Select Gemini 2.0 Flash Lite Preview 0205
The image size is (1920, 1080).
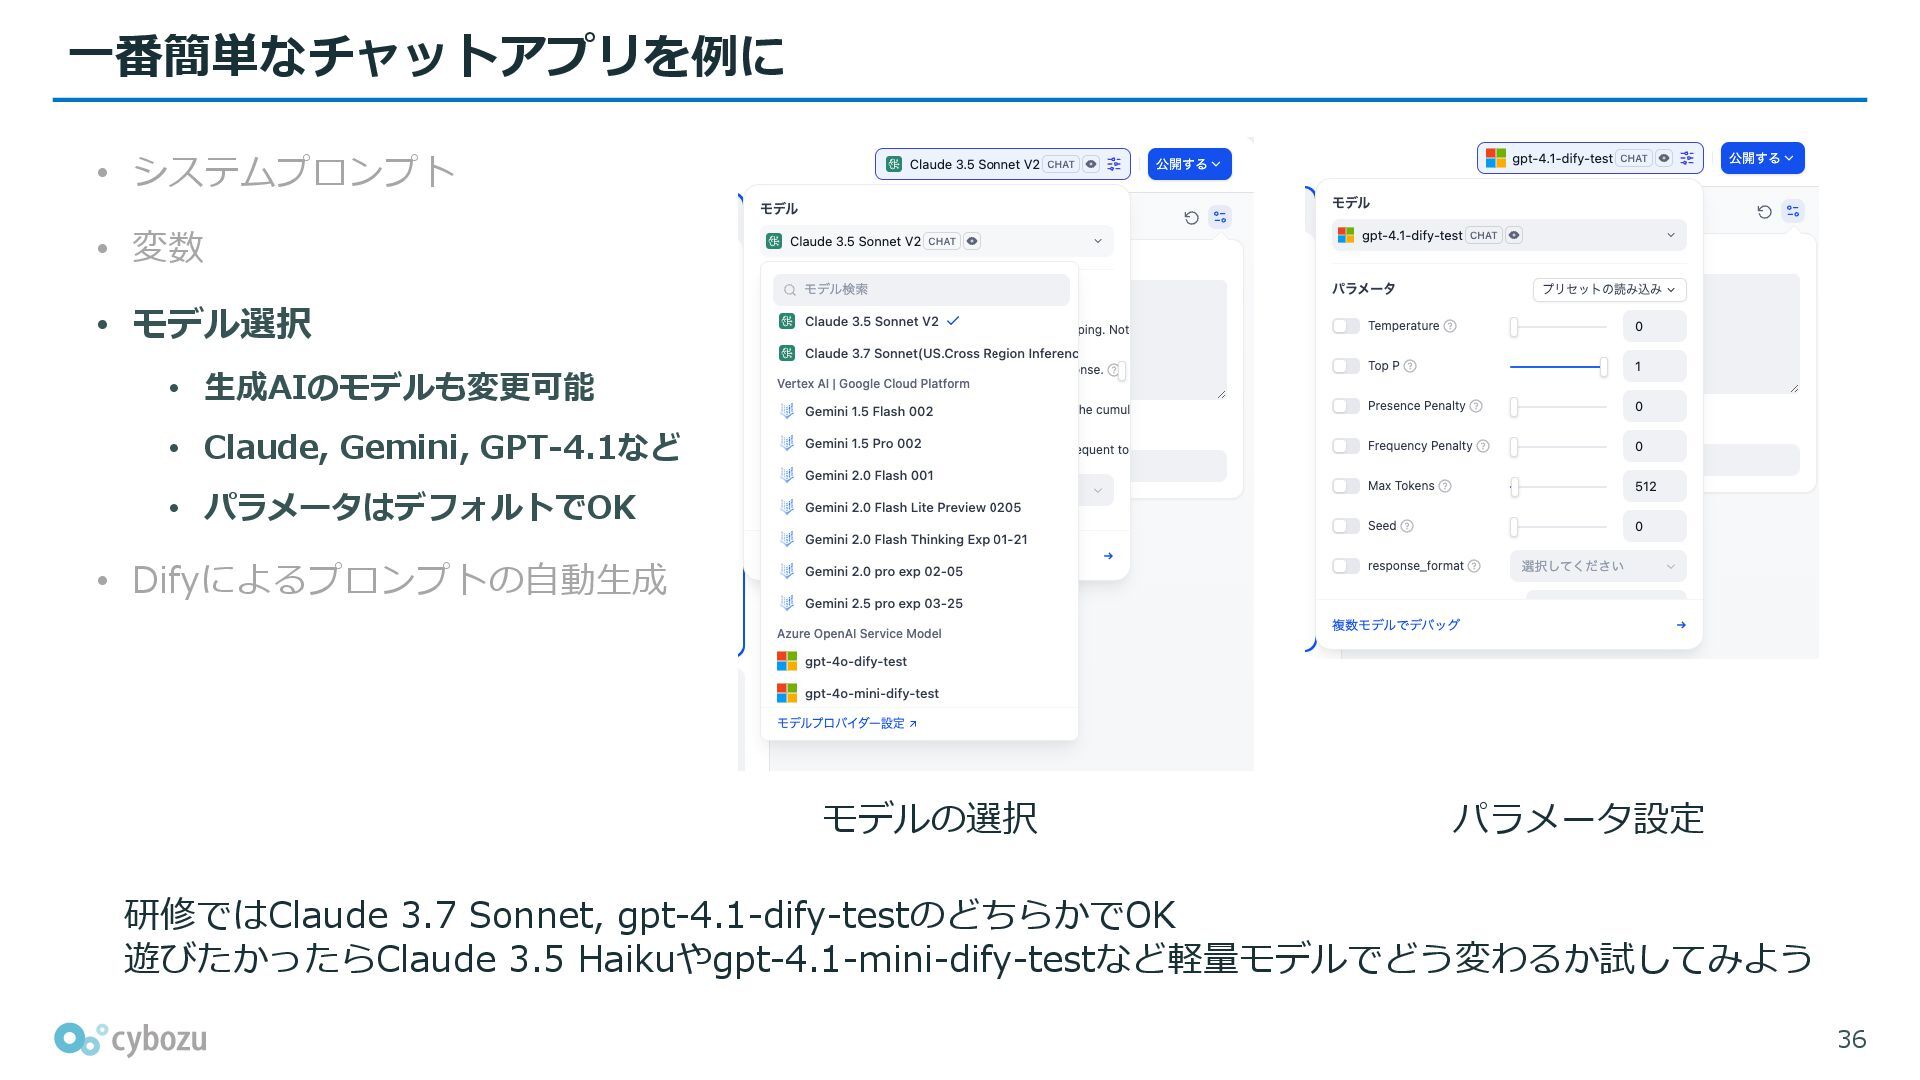pos(919,507)
